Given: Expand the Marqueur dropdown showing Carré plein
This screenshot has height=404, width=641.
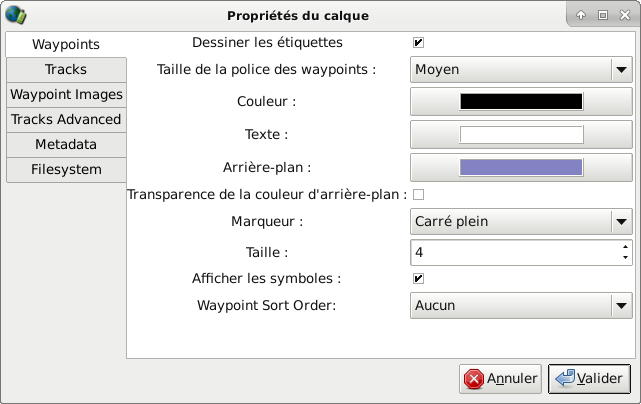Looking at the screenshot, I should point(521,221).
